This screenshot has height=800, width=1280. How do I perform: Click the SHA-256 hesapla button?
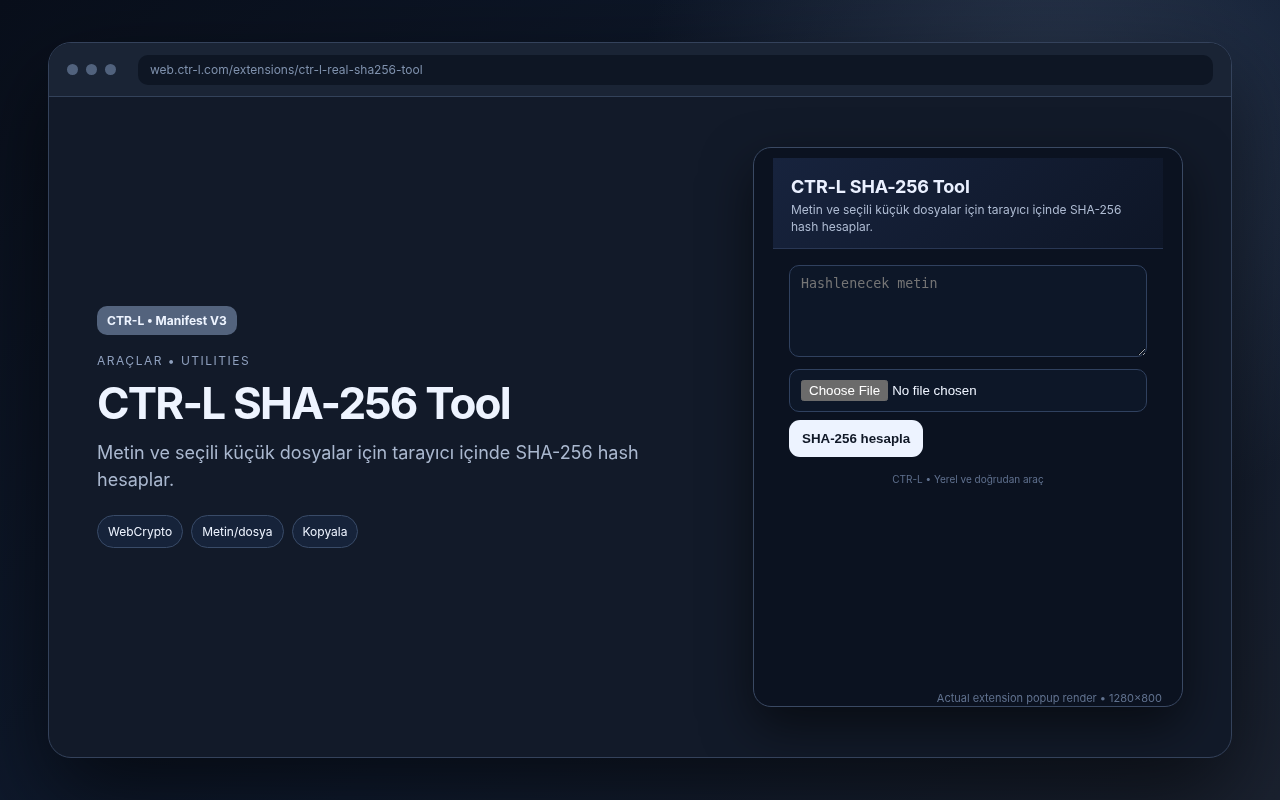pyautogui.click(x=856, y=439)
